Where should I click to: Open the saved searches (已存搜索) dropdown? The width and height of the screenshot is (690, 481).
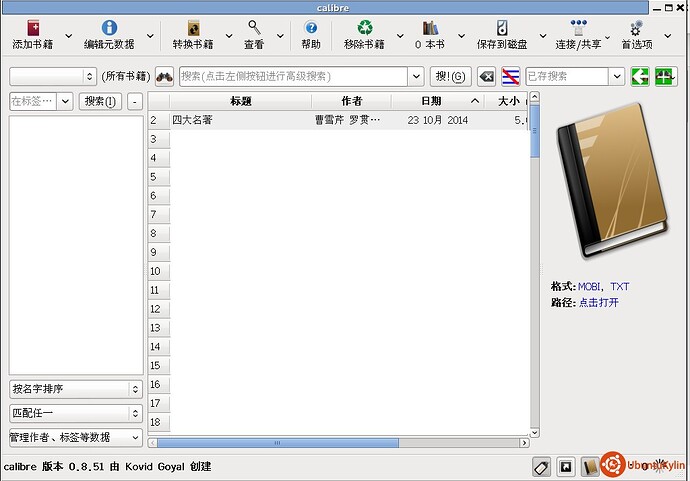(x=617, y=77)
